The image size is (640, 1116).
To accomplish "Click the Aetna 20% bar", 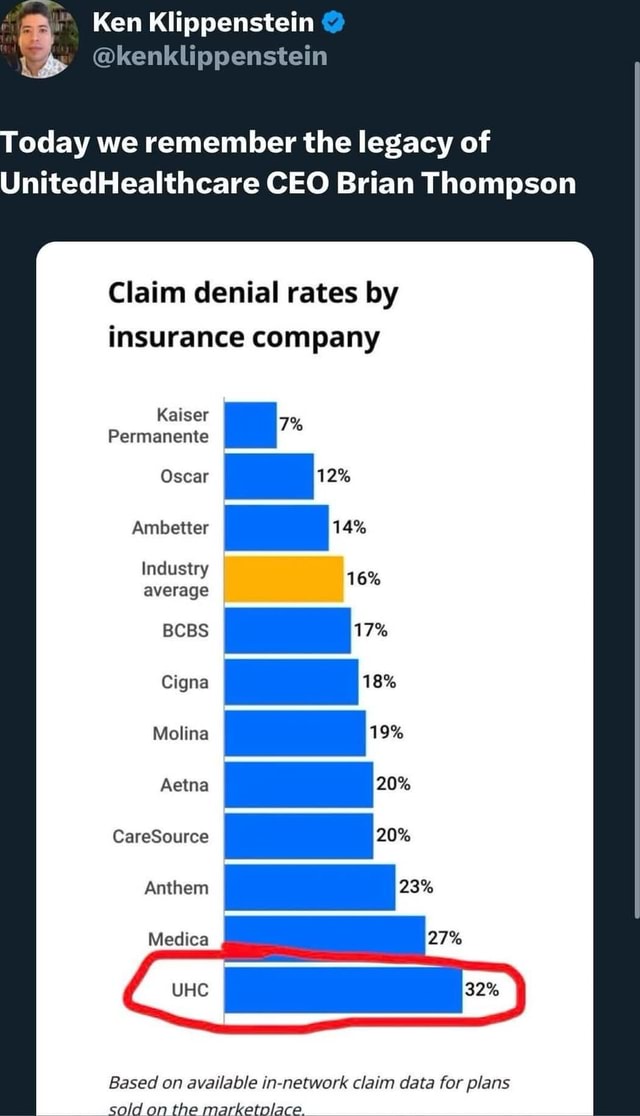I will tap(299, 784).
